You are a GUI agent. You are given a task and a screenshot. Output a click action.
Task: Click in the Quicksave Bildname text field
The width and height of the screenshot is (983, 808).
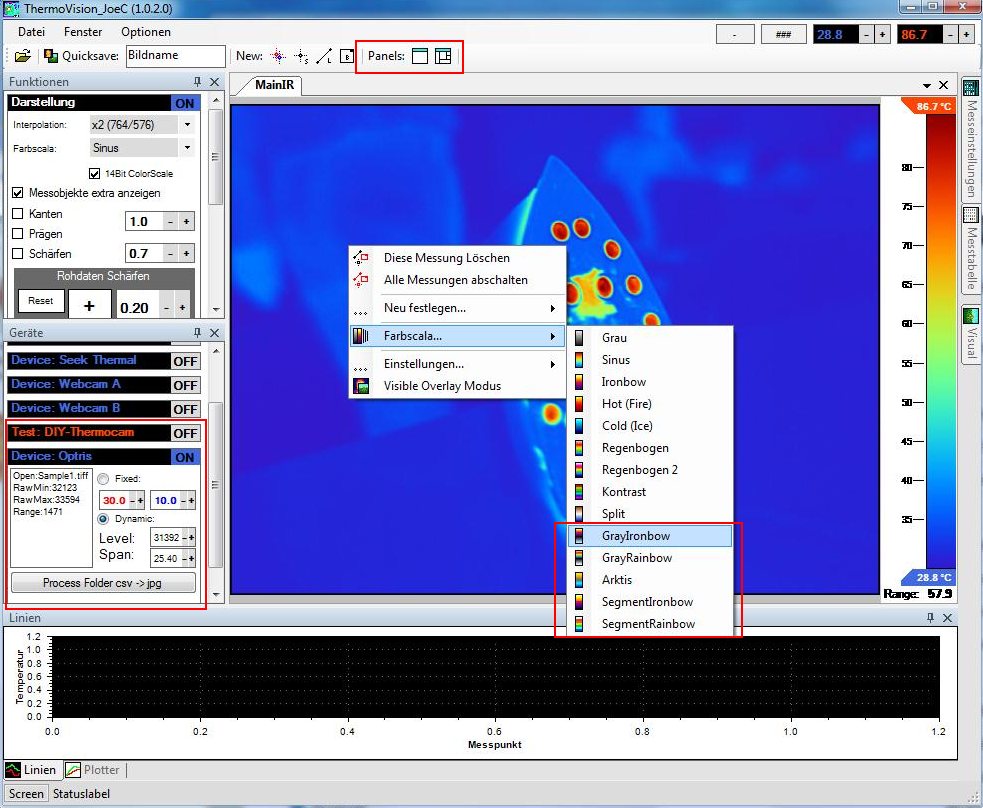pos(174,56)
